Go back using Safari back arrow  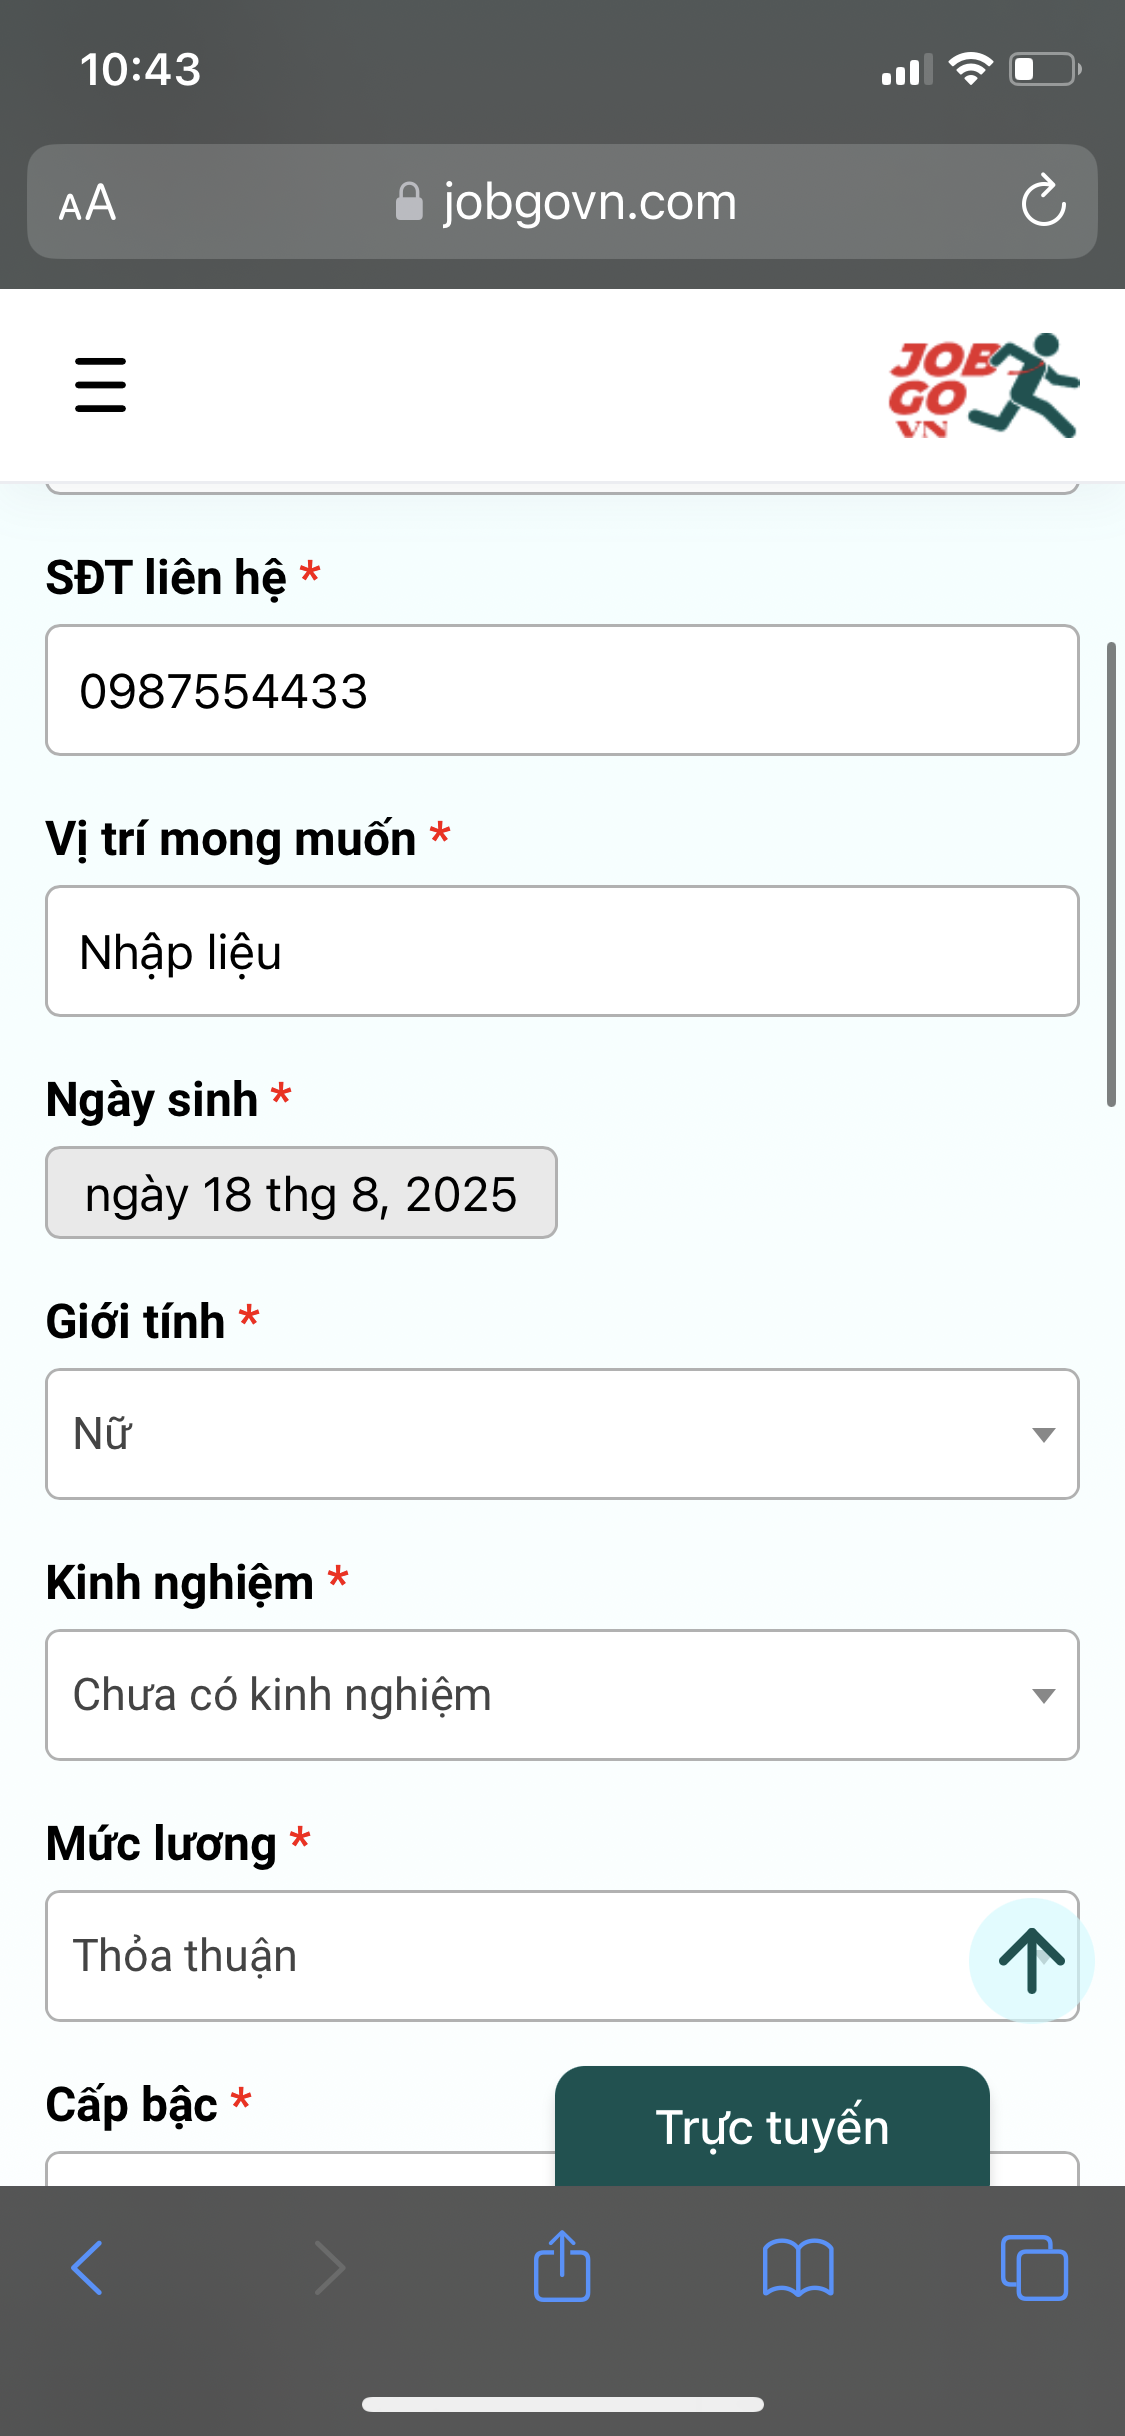(x=87, y=2267)
